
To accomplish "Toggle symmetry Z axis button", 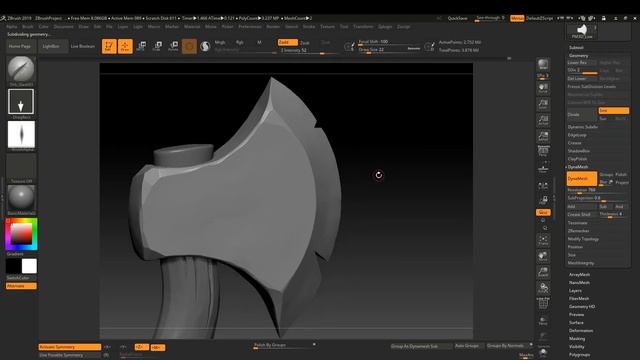I will pos(142,347).
